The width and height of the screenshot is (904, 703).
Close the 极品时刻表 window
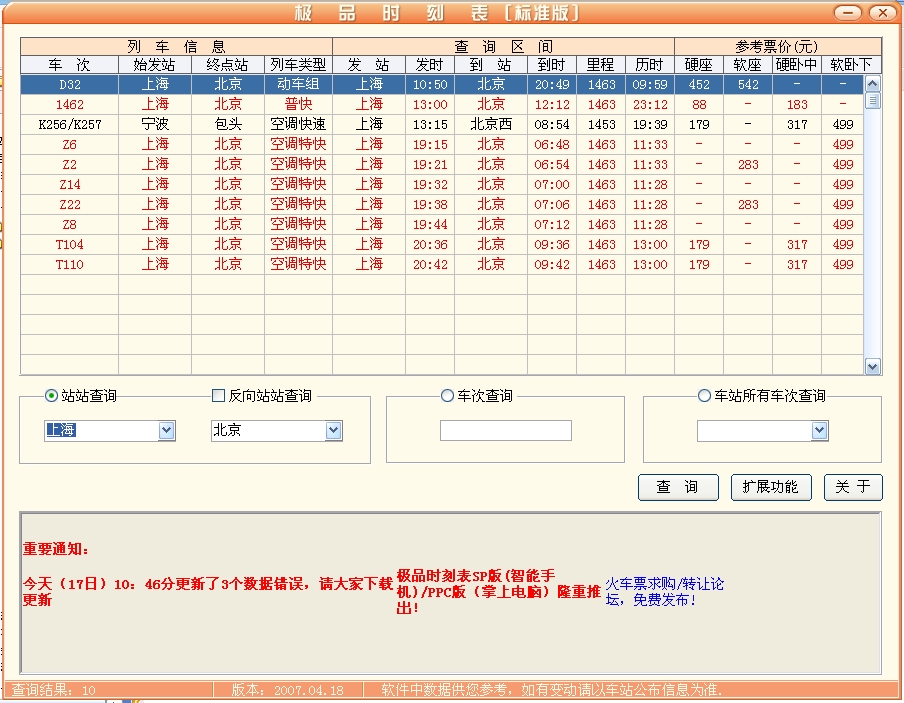coord(882,13)
